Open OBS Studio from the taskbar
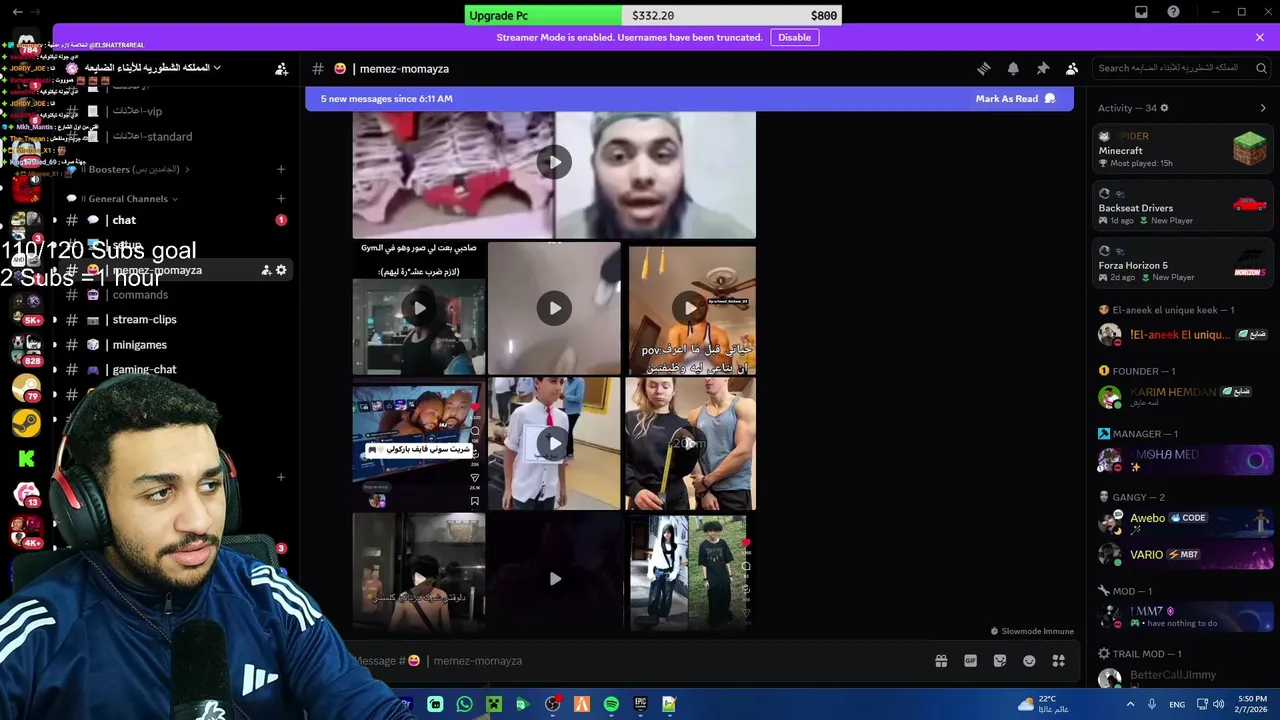 coord(552,704)
